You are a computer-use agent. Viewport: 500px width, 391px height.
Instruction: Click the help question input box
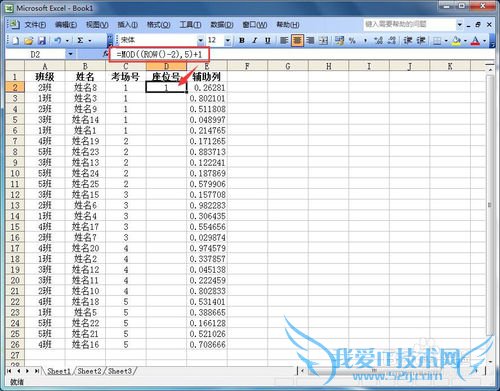click(x=410, y=24)
